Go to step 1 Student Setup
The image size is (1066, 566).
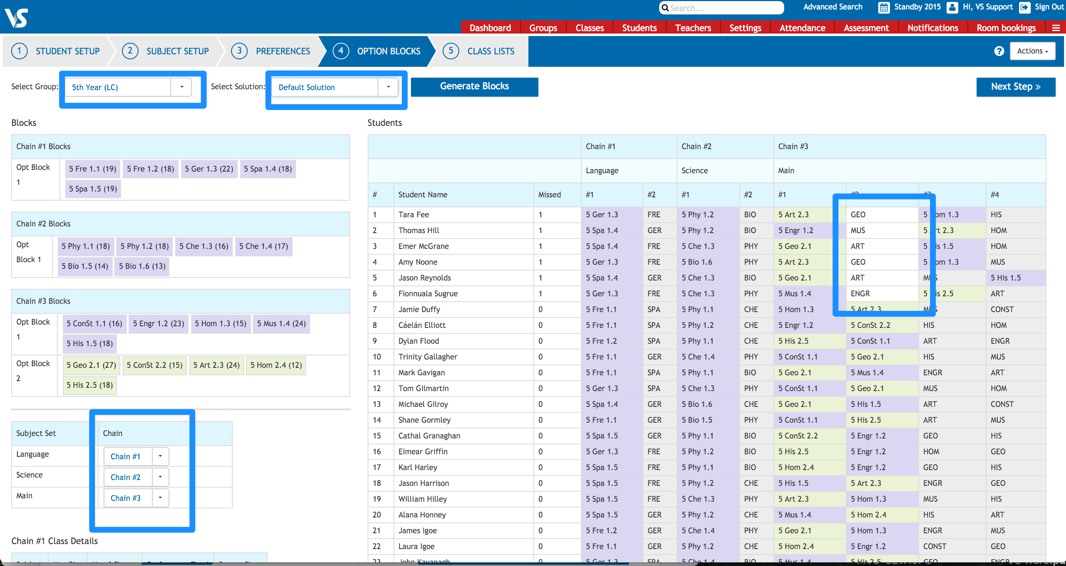click(57, 51)
